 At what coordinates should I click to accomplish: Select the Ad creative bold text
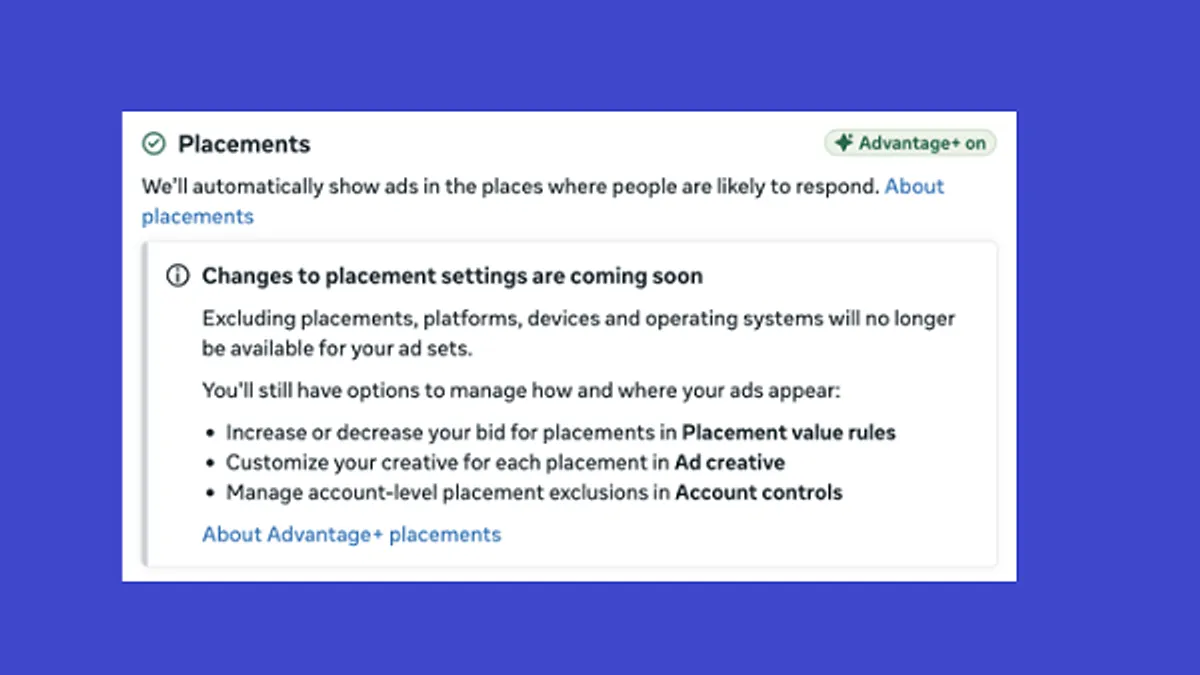[x=729, y=463]
